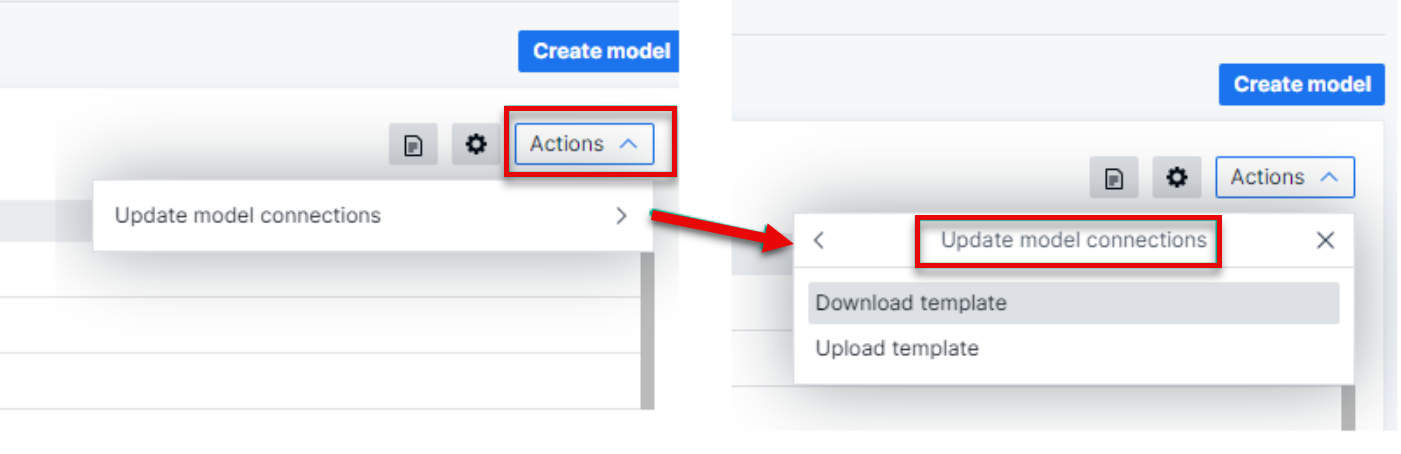Choose Upload template from the submenu

click(x=897, y=348)
